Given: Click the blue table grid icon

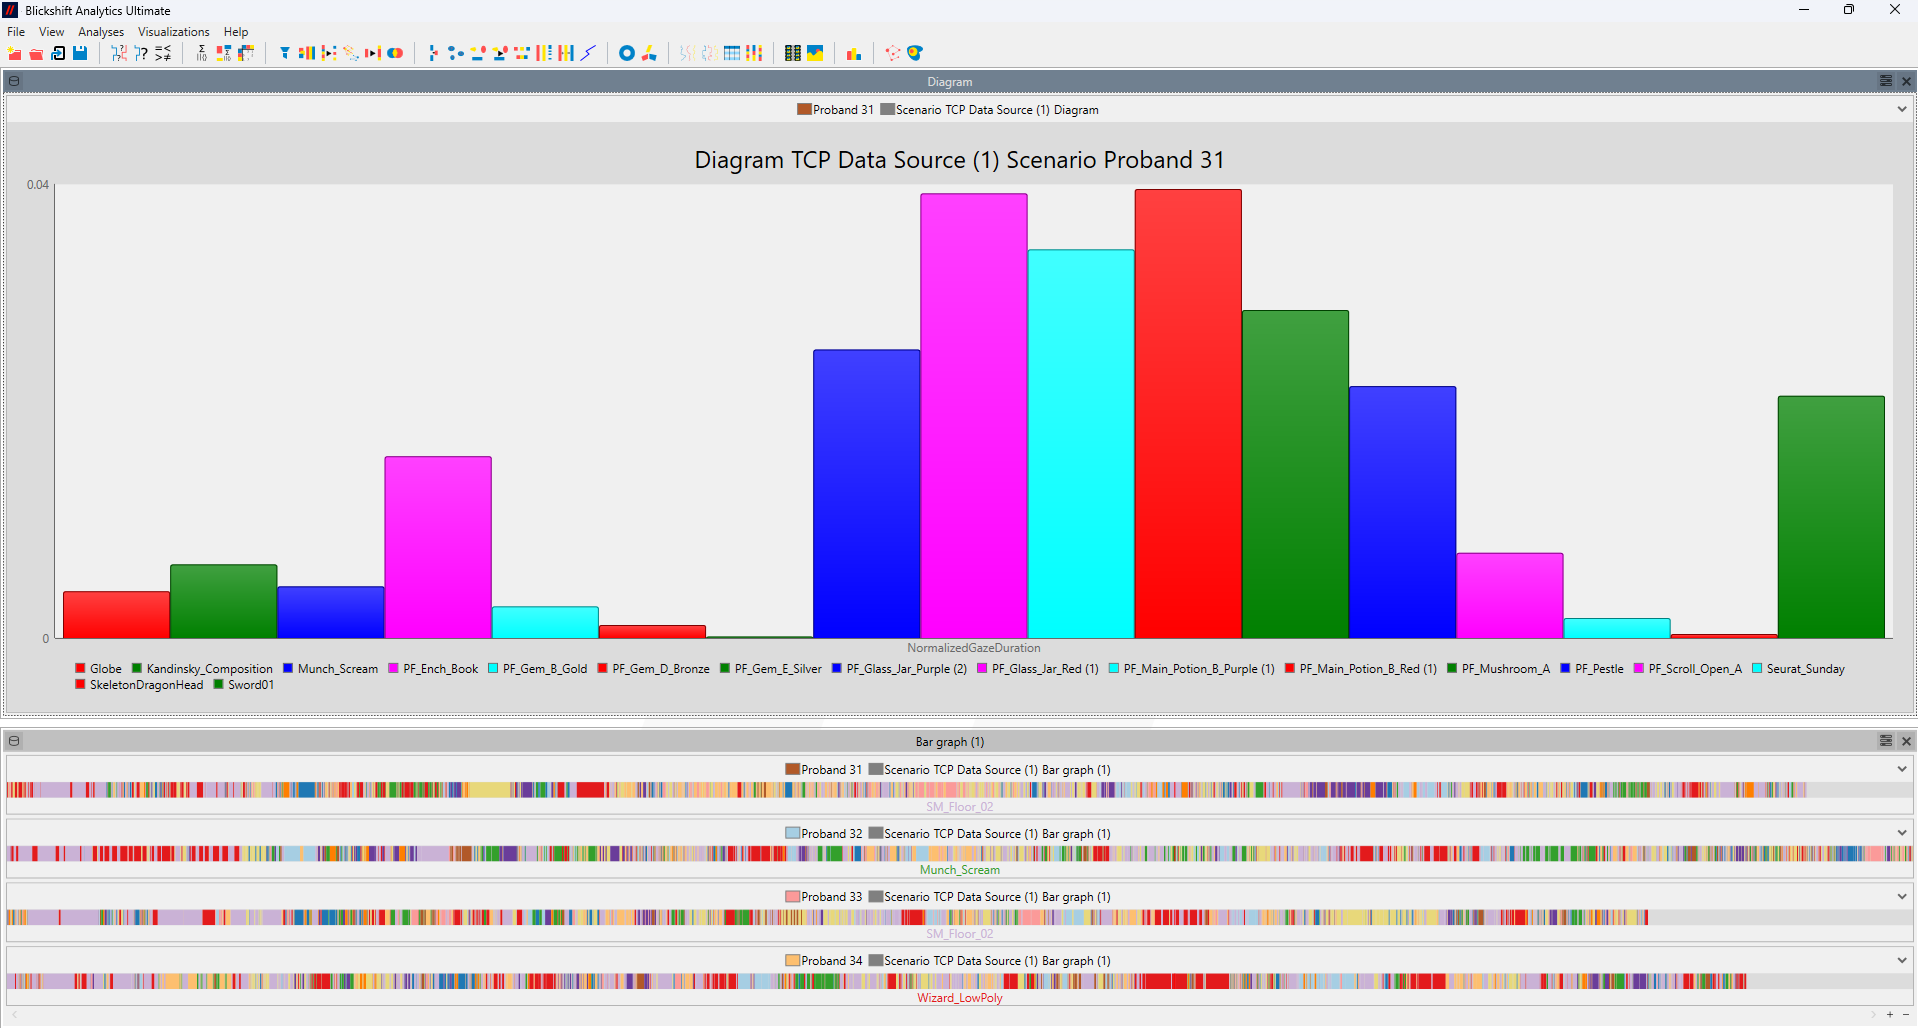Looking at the screenshot, I should 732,53.
